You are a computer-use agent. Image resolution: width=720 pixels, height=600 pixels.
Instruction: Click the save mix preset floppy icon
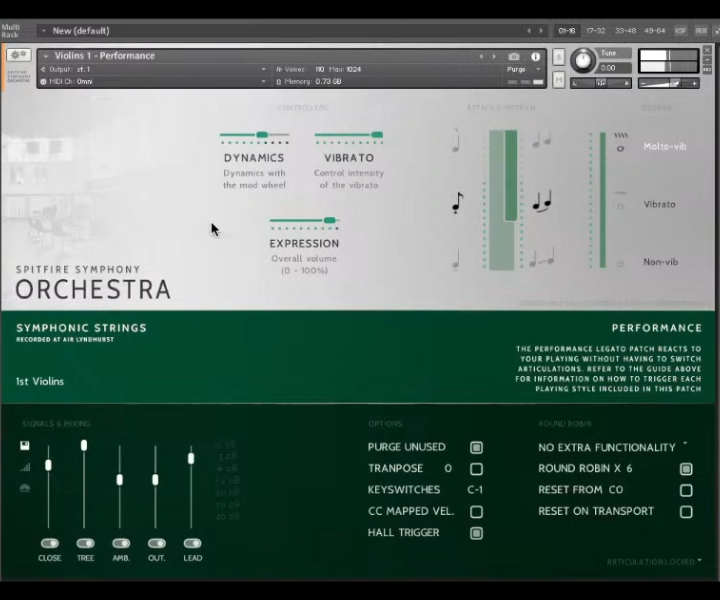point(25,445)
